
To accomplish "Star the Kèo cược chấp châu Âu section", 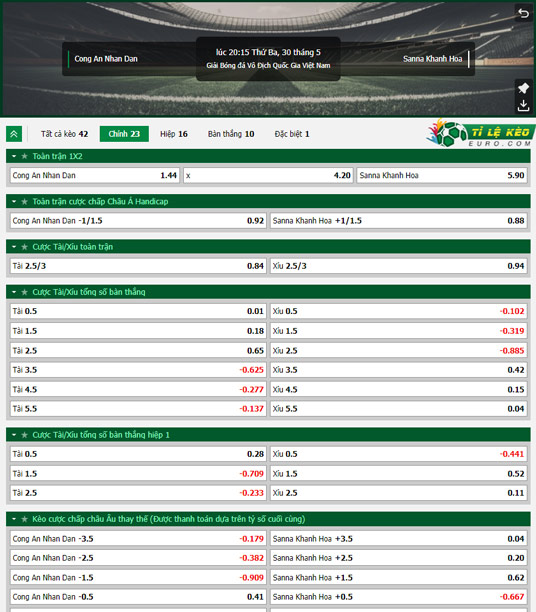I will click(25, 519).
